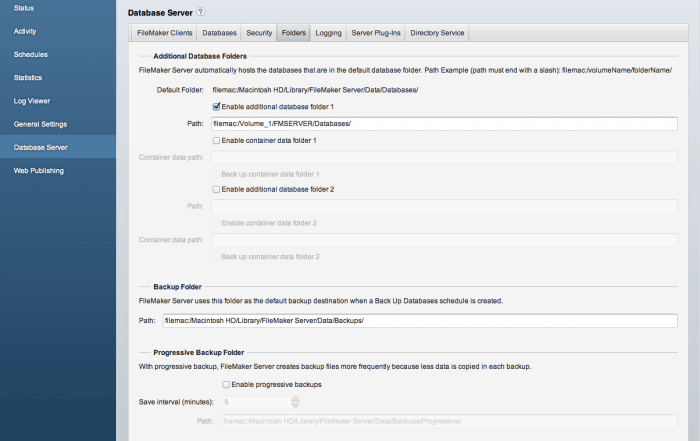Open General Settings in the sidebar
The image size is (700, 441).
(x=40, y=124)
